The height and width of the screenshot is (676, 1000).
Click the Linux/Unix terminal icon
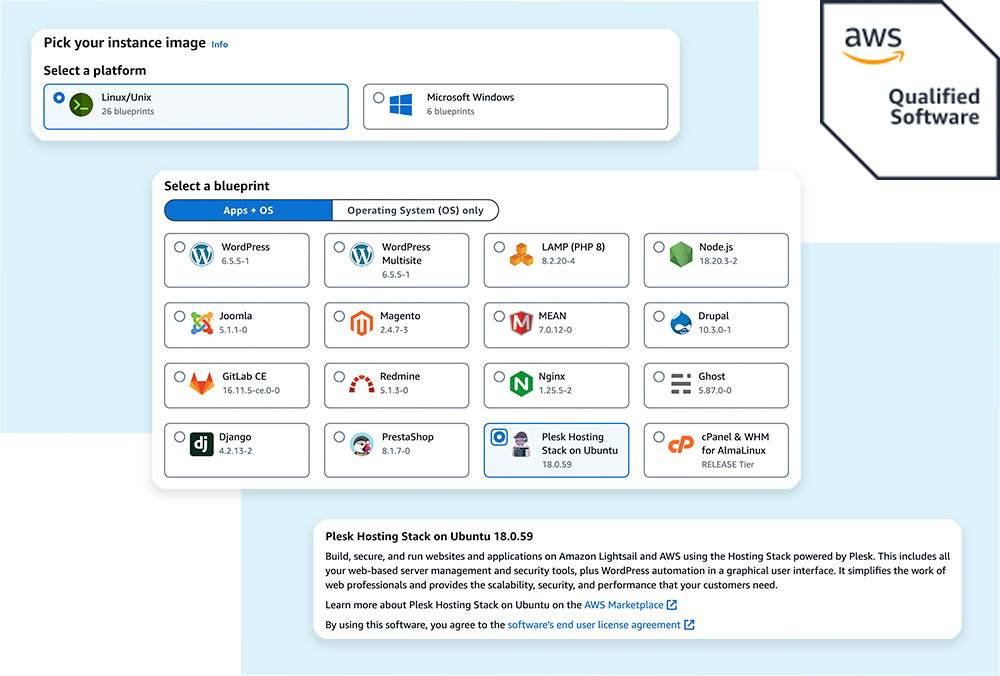click(82, 105)
